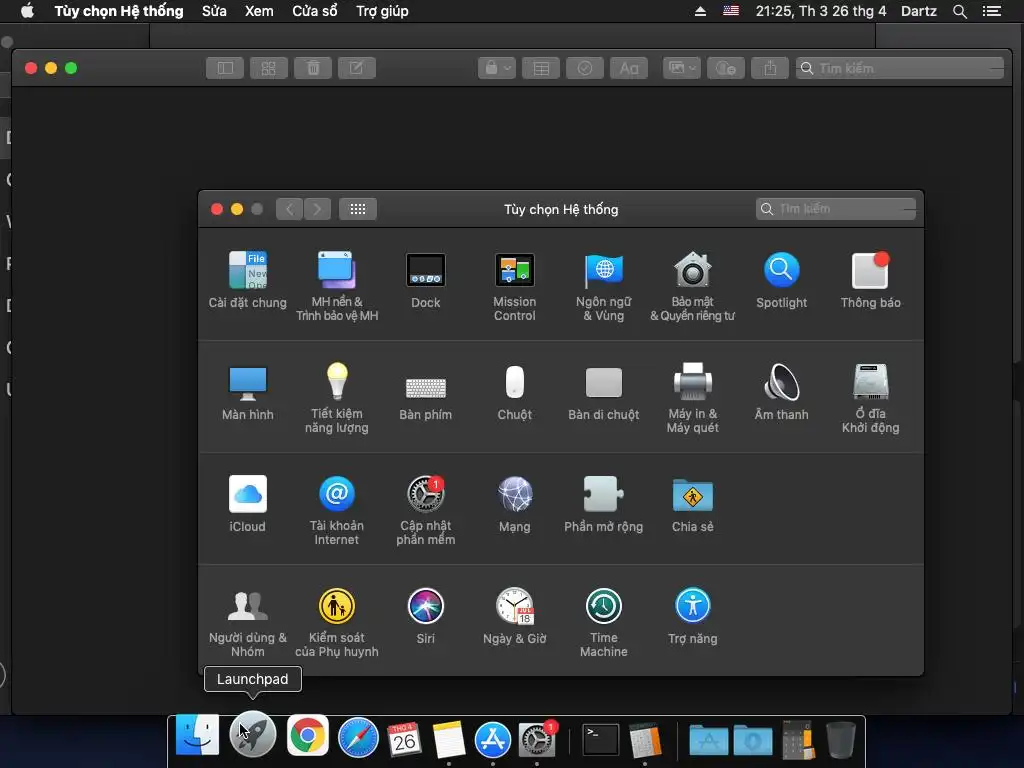Toggle sidebar in the background Notes window
Screen dimensions: 1024x768
pos(225,68)
